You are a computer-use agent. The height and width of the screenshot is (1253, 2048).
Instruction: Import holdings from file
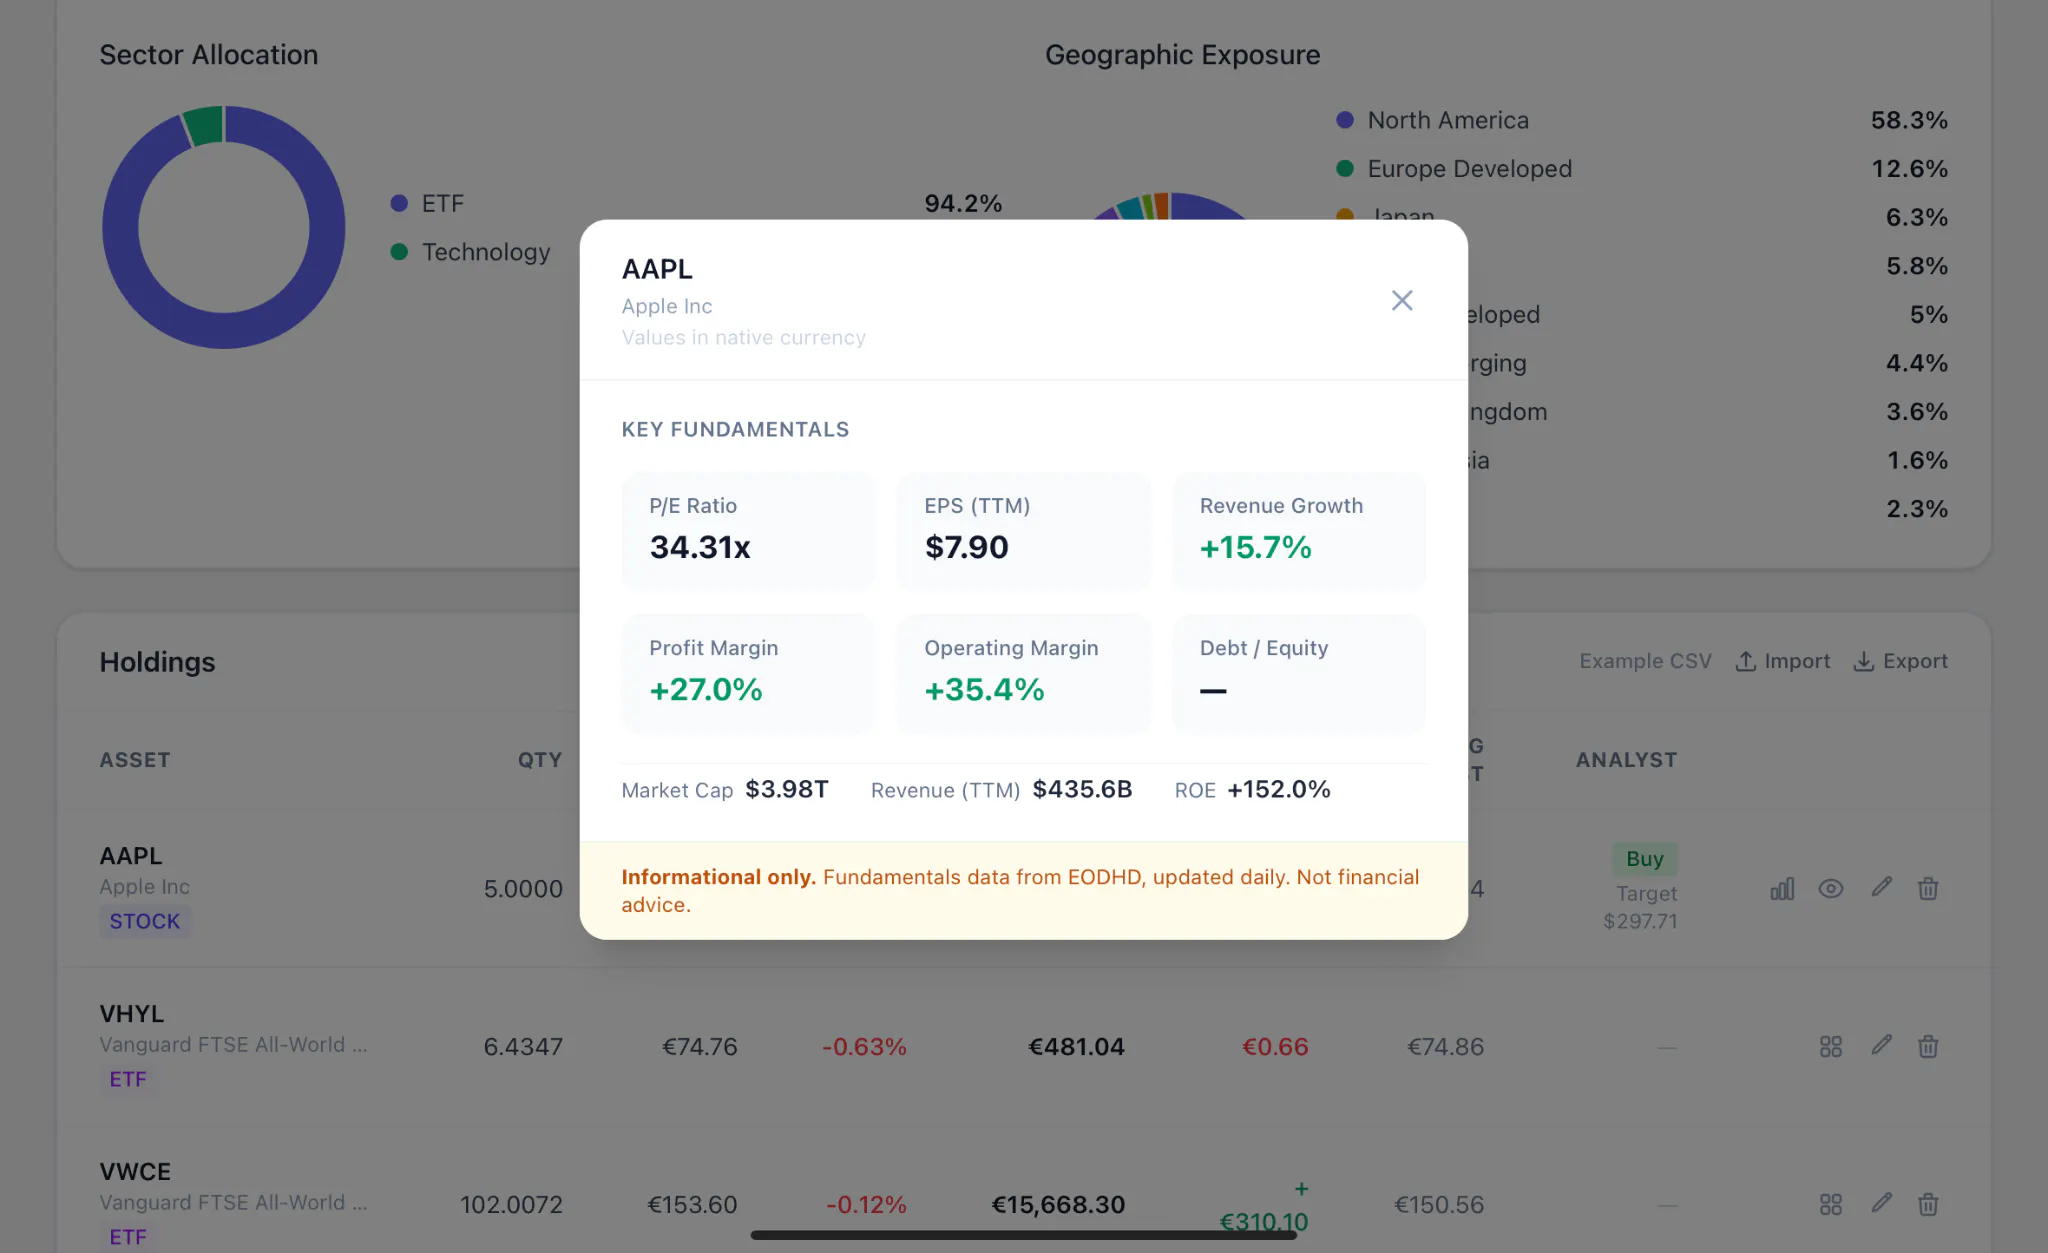[1782, 661]
